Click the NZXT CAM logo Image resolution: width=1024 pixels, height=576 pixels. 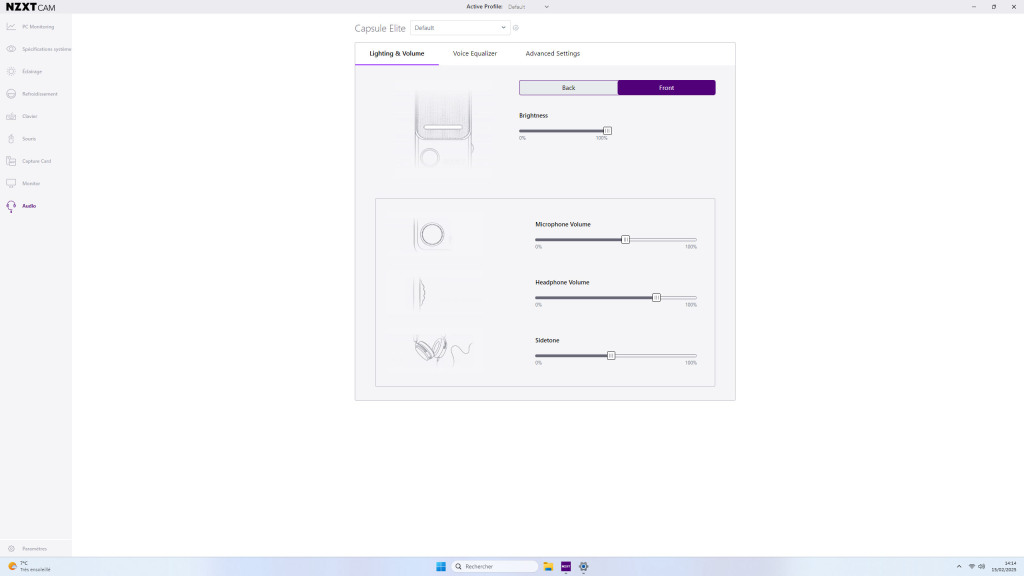(31, 7)
